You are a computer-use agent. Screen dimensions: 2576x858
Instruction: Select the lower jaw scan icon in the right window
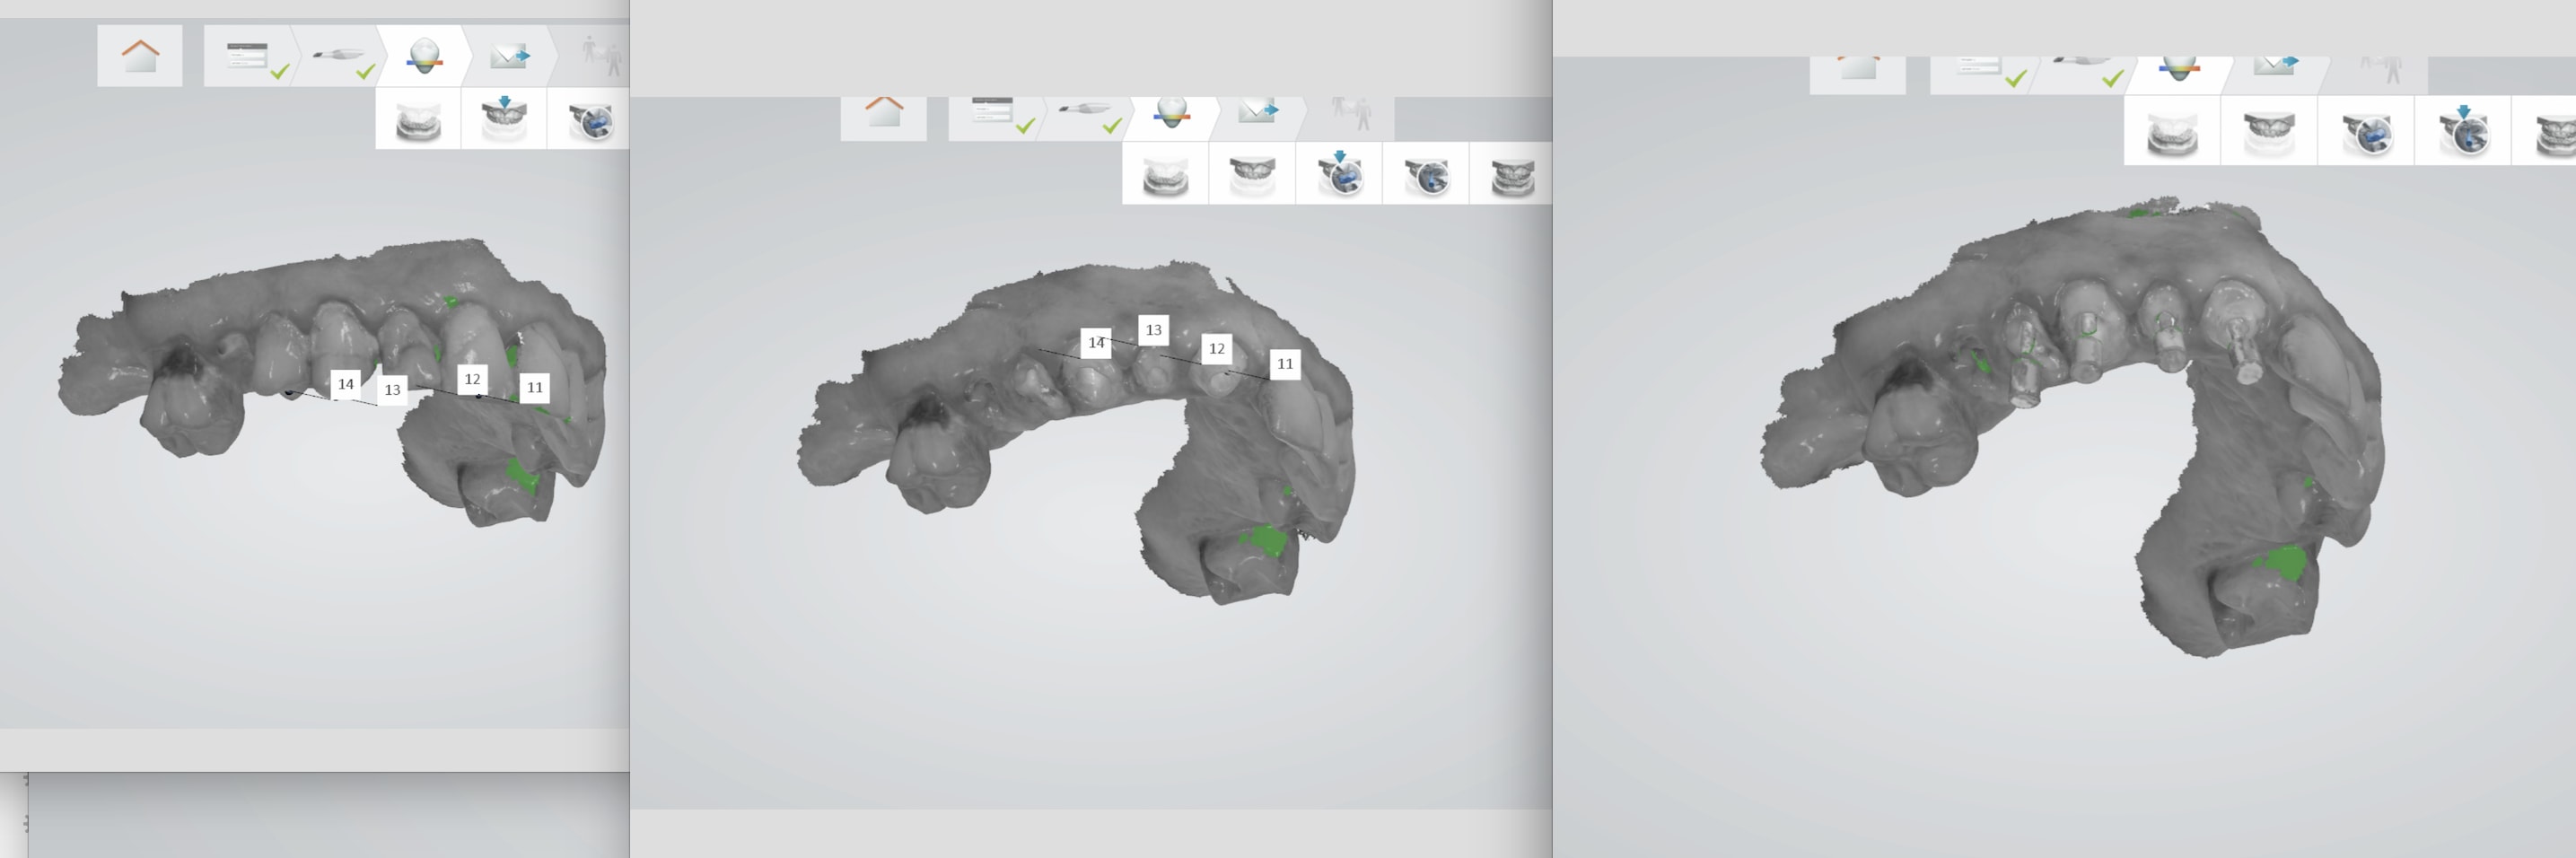pyautogui.click(x=2172, y=132)
